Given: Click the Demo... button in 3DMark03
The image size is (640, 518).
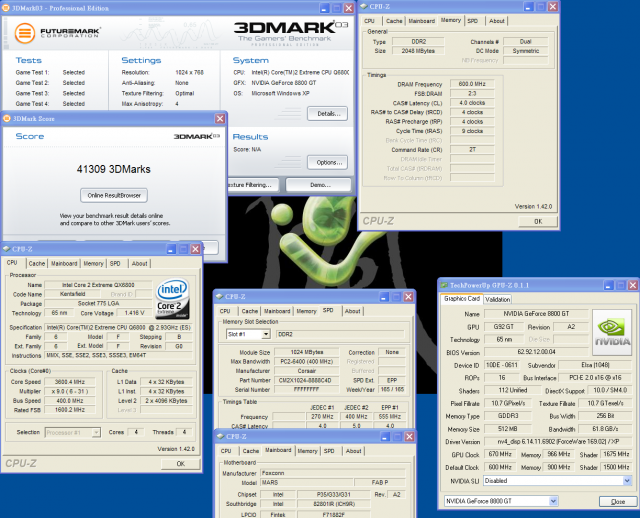Looking at the screenshot, I should (318, 185).
